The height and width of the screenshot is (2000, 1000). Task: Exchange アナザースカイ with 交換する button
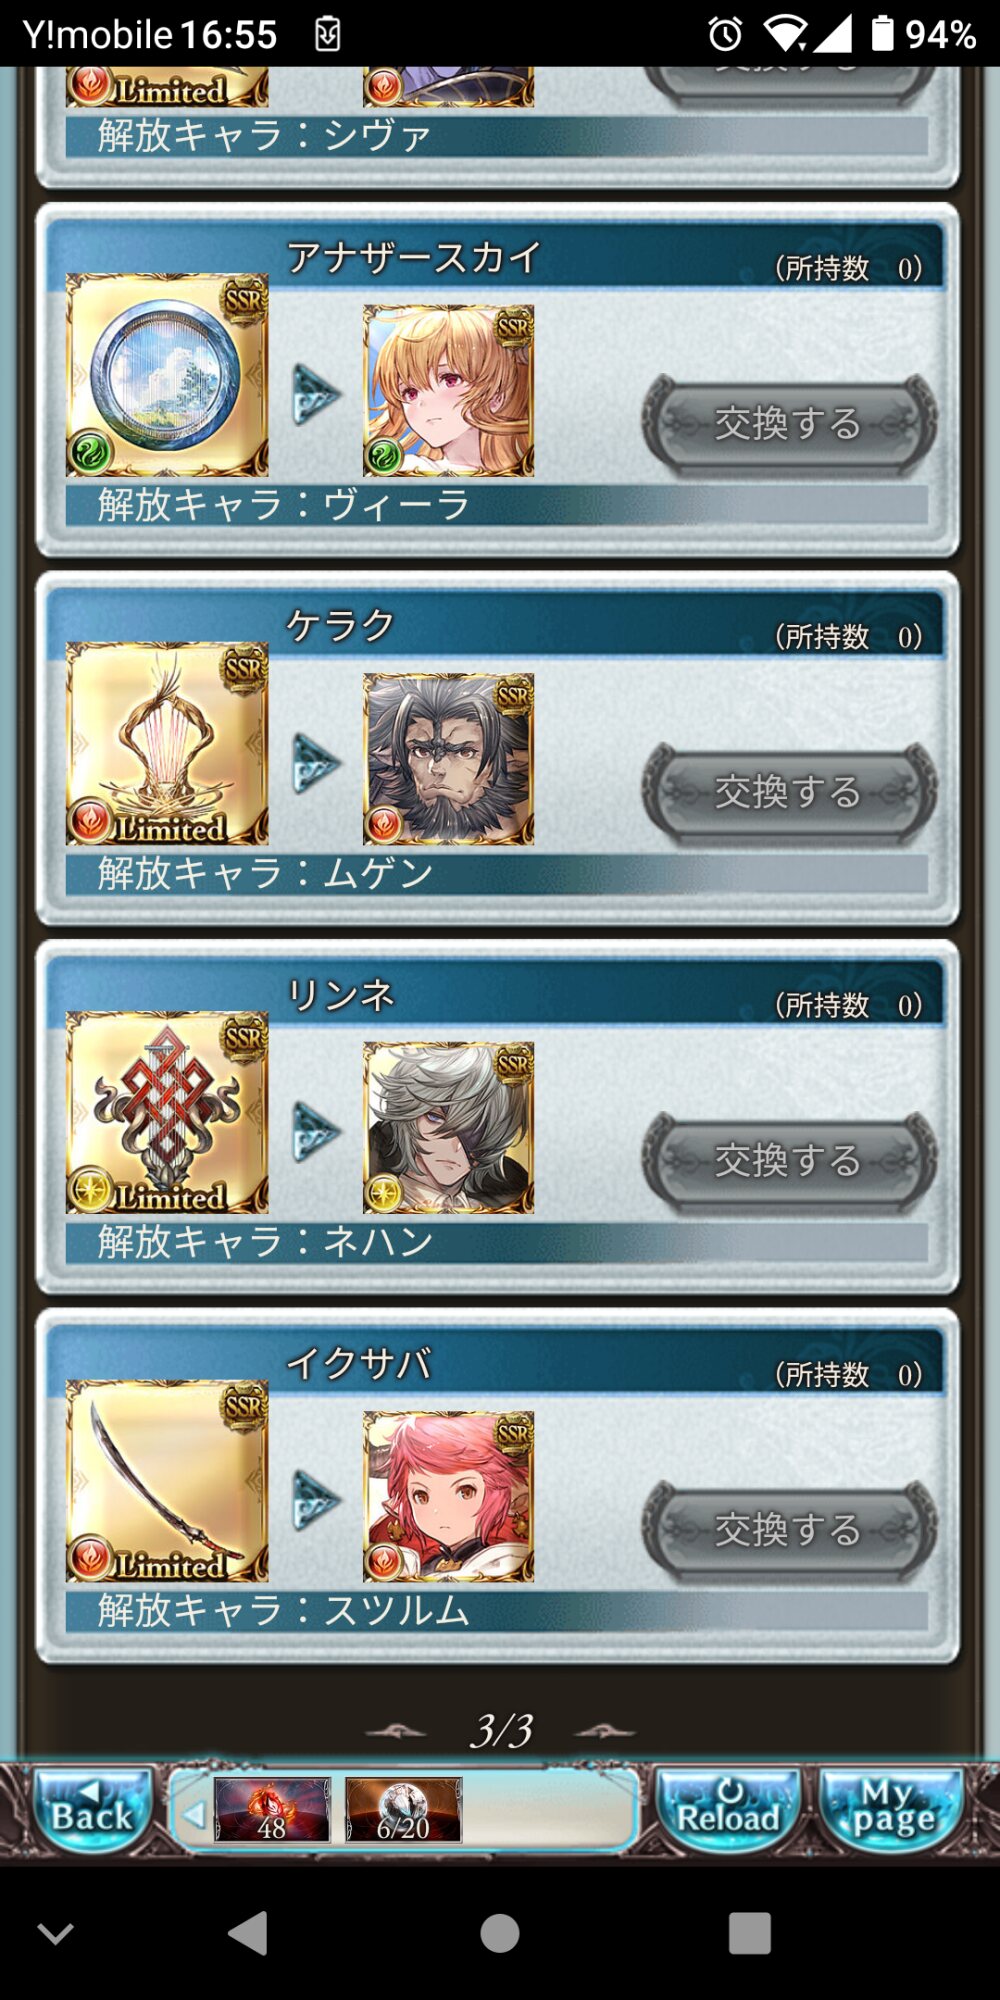(789, 424)
